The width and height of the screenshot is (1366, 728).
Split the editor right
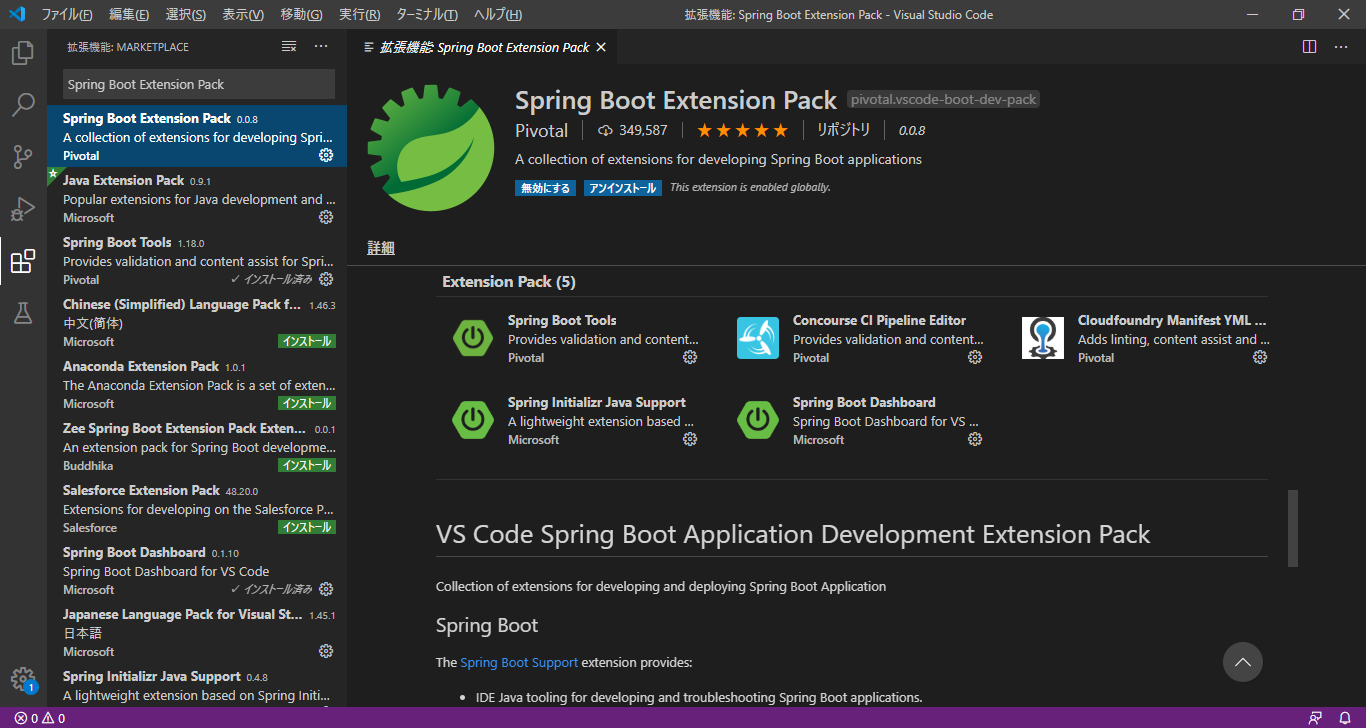(x=1310, y=47)
